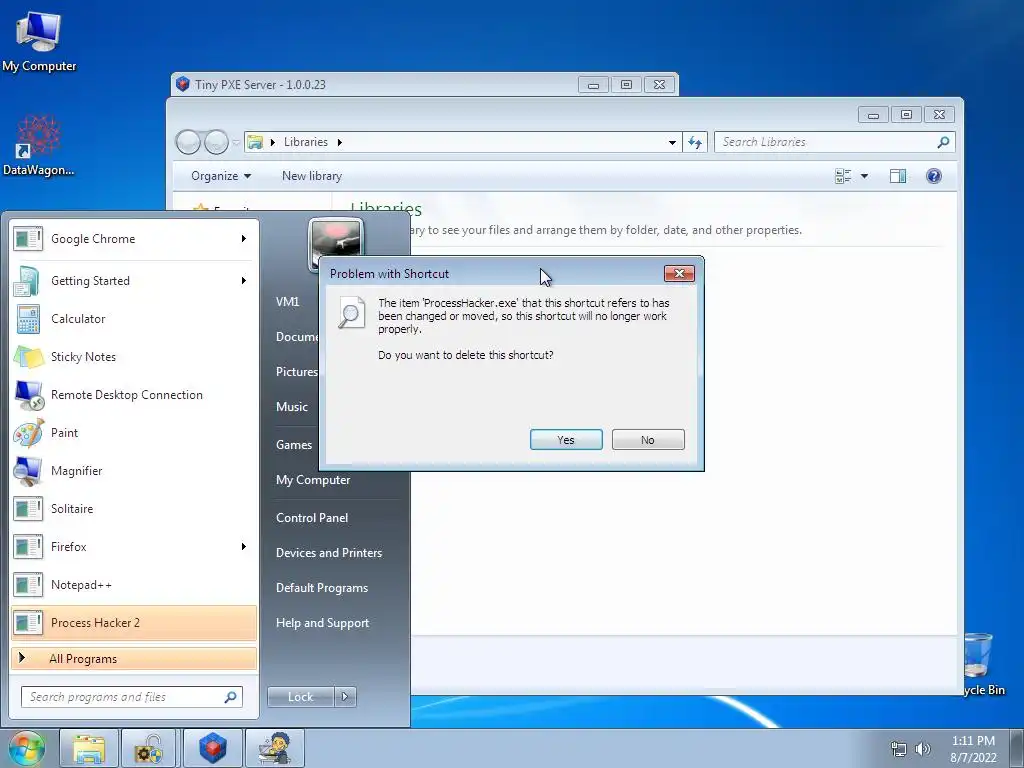Open Help and Support
The height and width of the screenshot is (768, 1024).
pyautogui.click(x=322, y=623)
